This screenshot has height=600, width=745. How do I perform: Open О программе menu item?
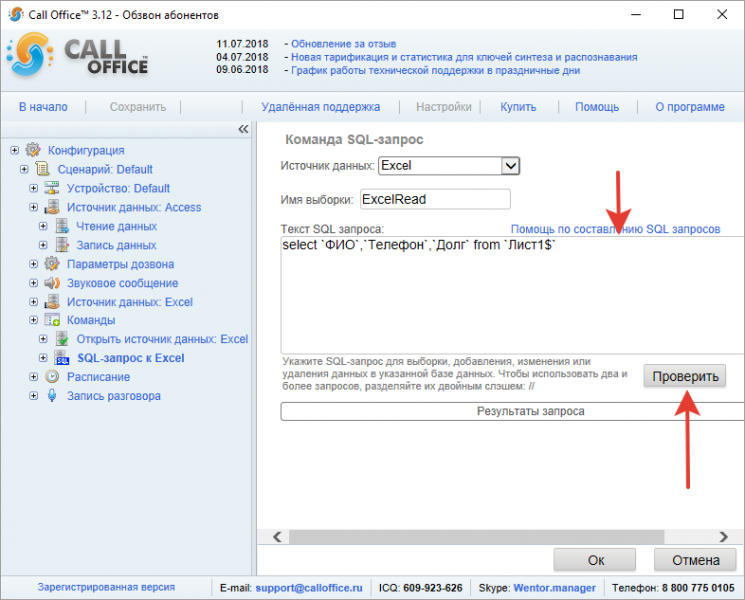(690, 107)
